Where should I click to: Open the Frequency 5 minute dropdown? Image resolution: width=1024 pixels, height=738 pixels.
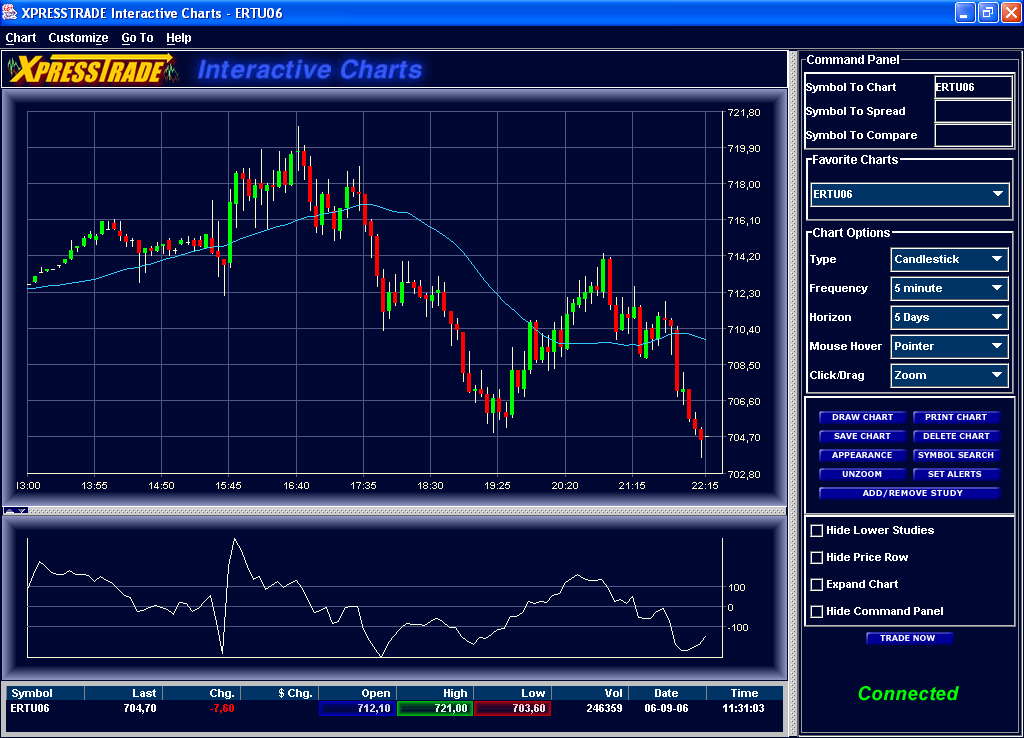coord(949,288)
